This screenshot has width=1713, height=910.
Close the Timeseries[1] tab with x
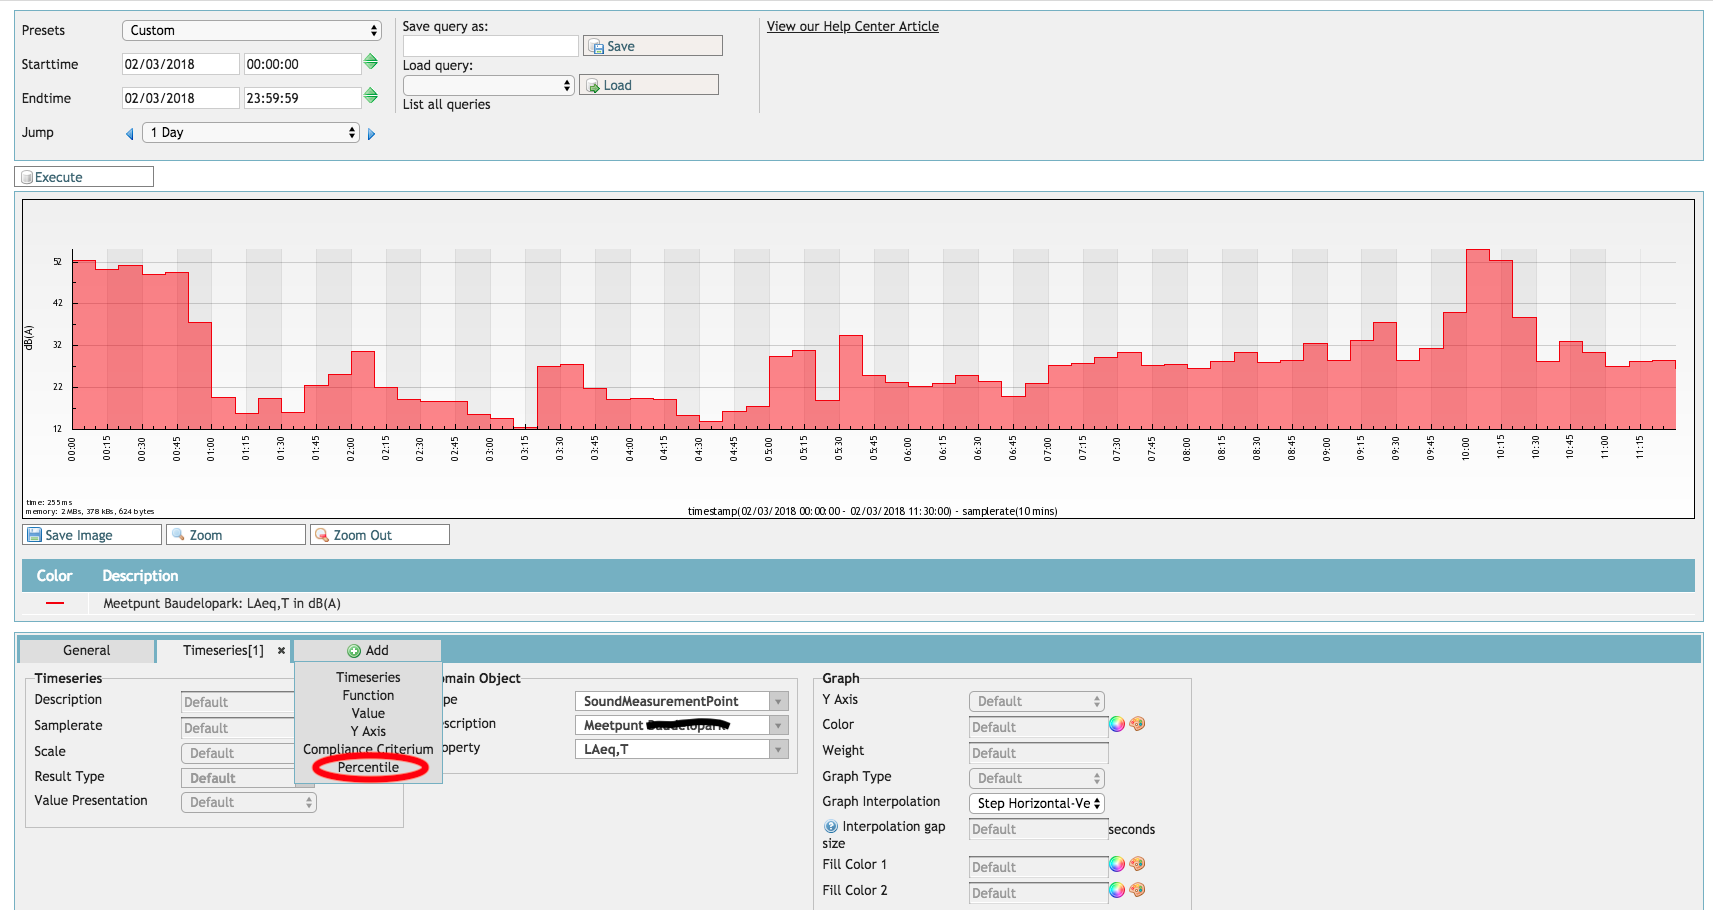[x=281, y=651]
